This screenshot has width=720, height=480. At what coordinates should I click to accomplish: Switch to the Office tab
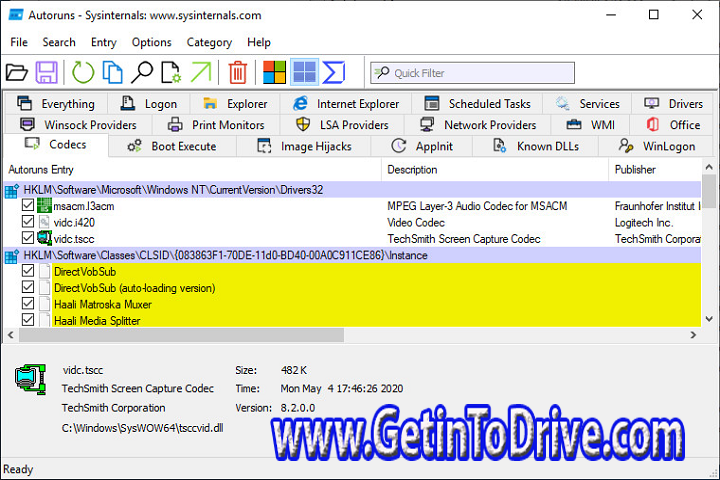(x=673, y=124)
